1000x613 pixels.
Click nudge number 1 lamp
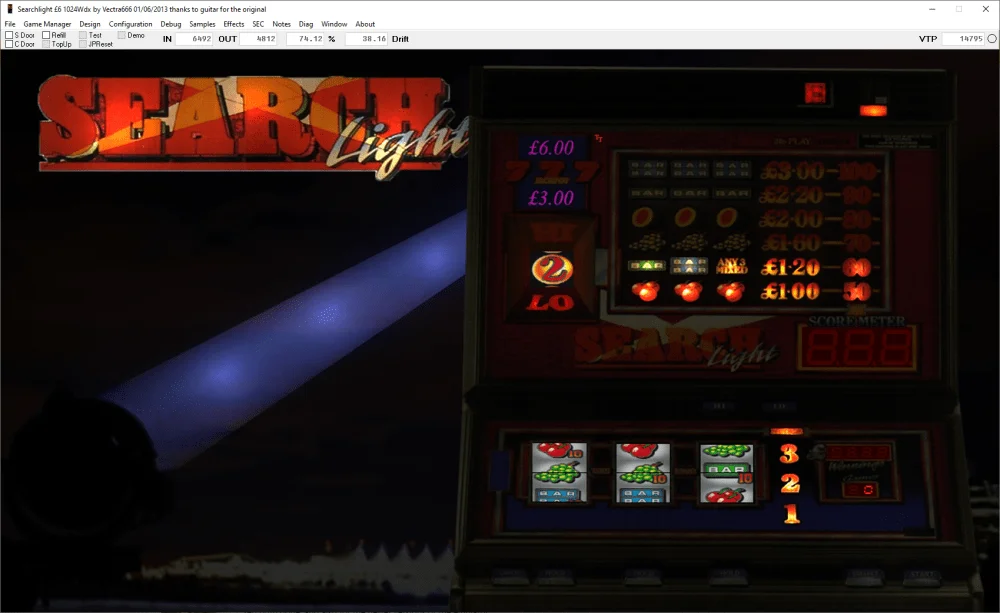[x=791, y=513]
